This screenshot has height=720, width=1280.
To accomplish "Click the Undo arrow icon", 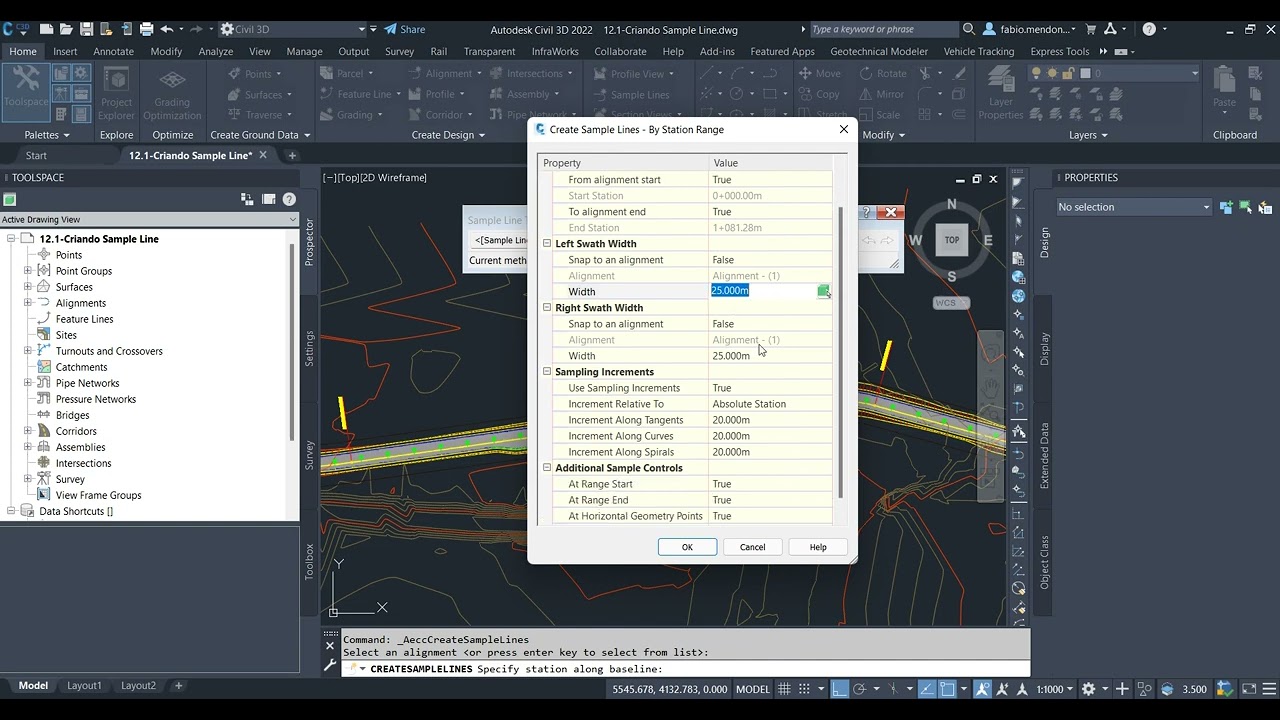I will 167,29.
